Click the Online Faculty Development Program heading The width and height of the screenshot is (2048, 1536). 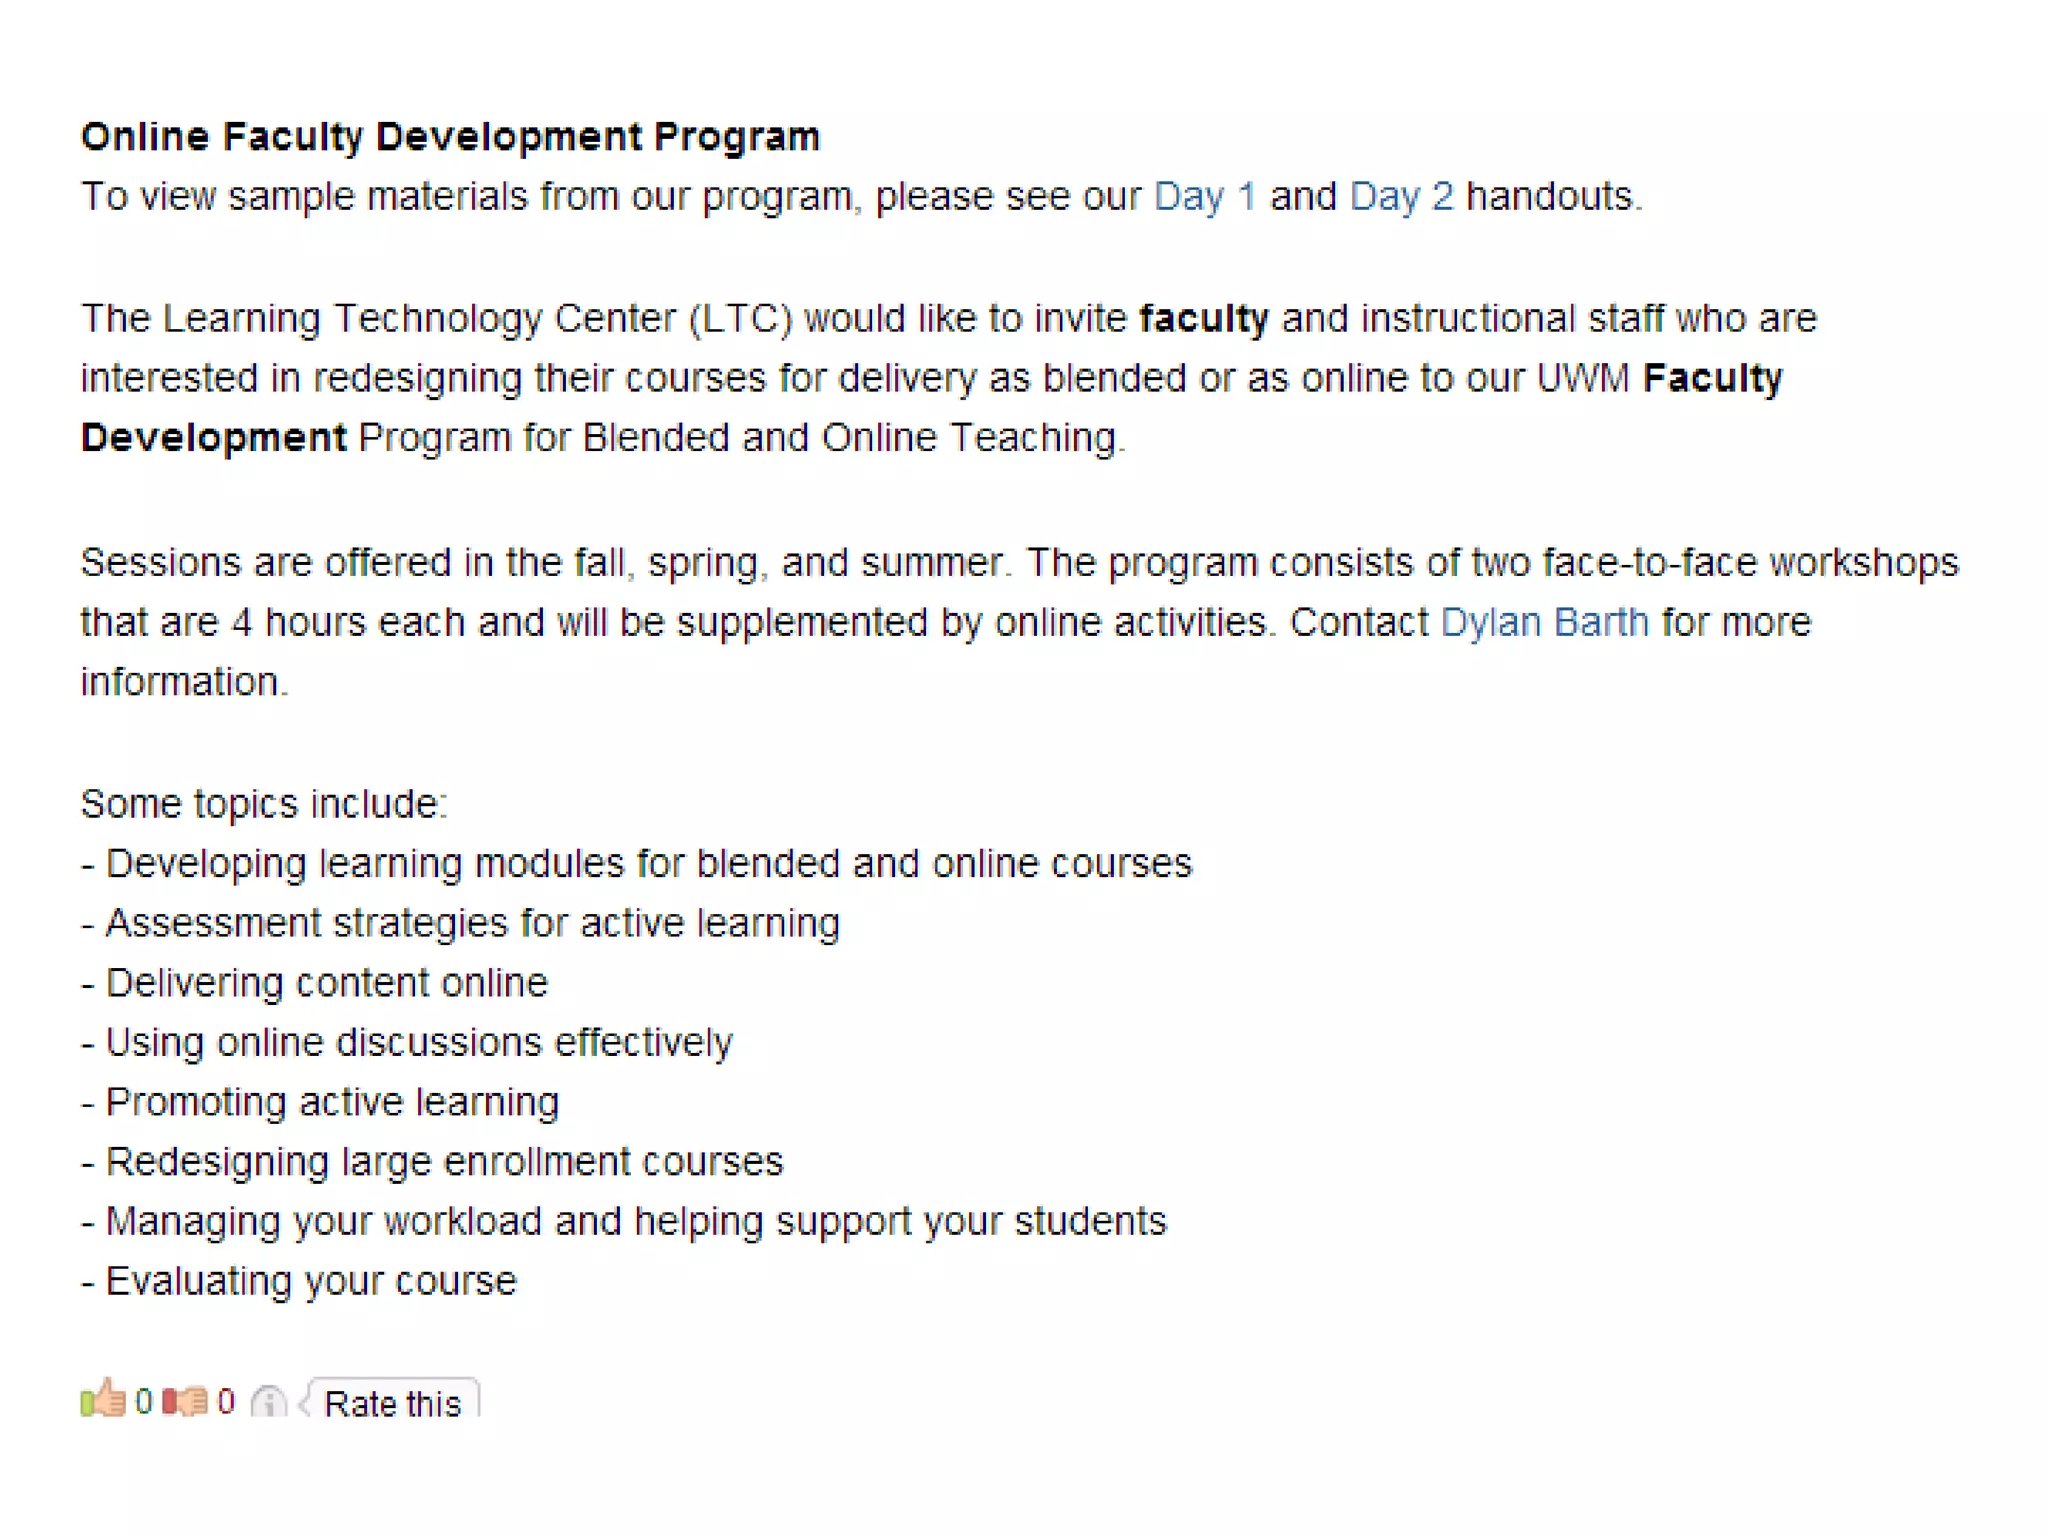tap(450, 136)
